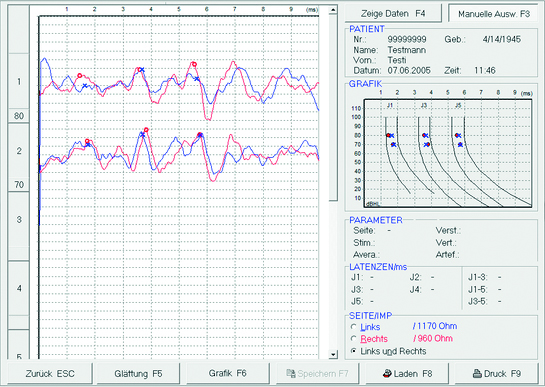
Task: Select the Links radio button
Action: 354,327
